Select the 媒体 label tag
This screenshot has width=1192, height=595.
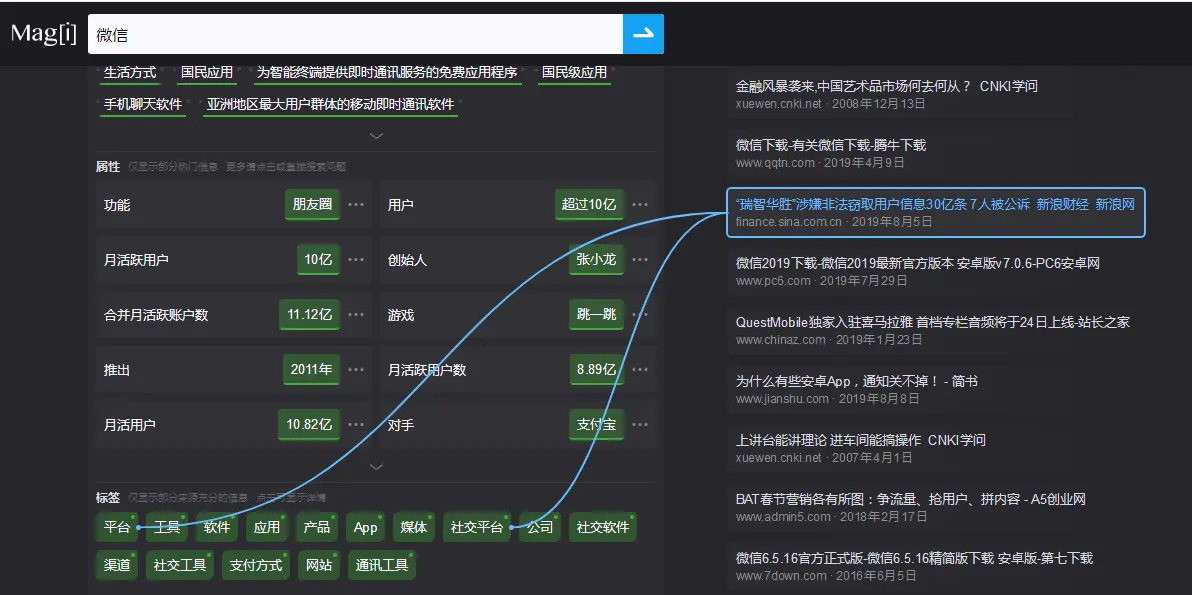[414, 527]
